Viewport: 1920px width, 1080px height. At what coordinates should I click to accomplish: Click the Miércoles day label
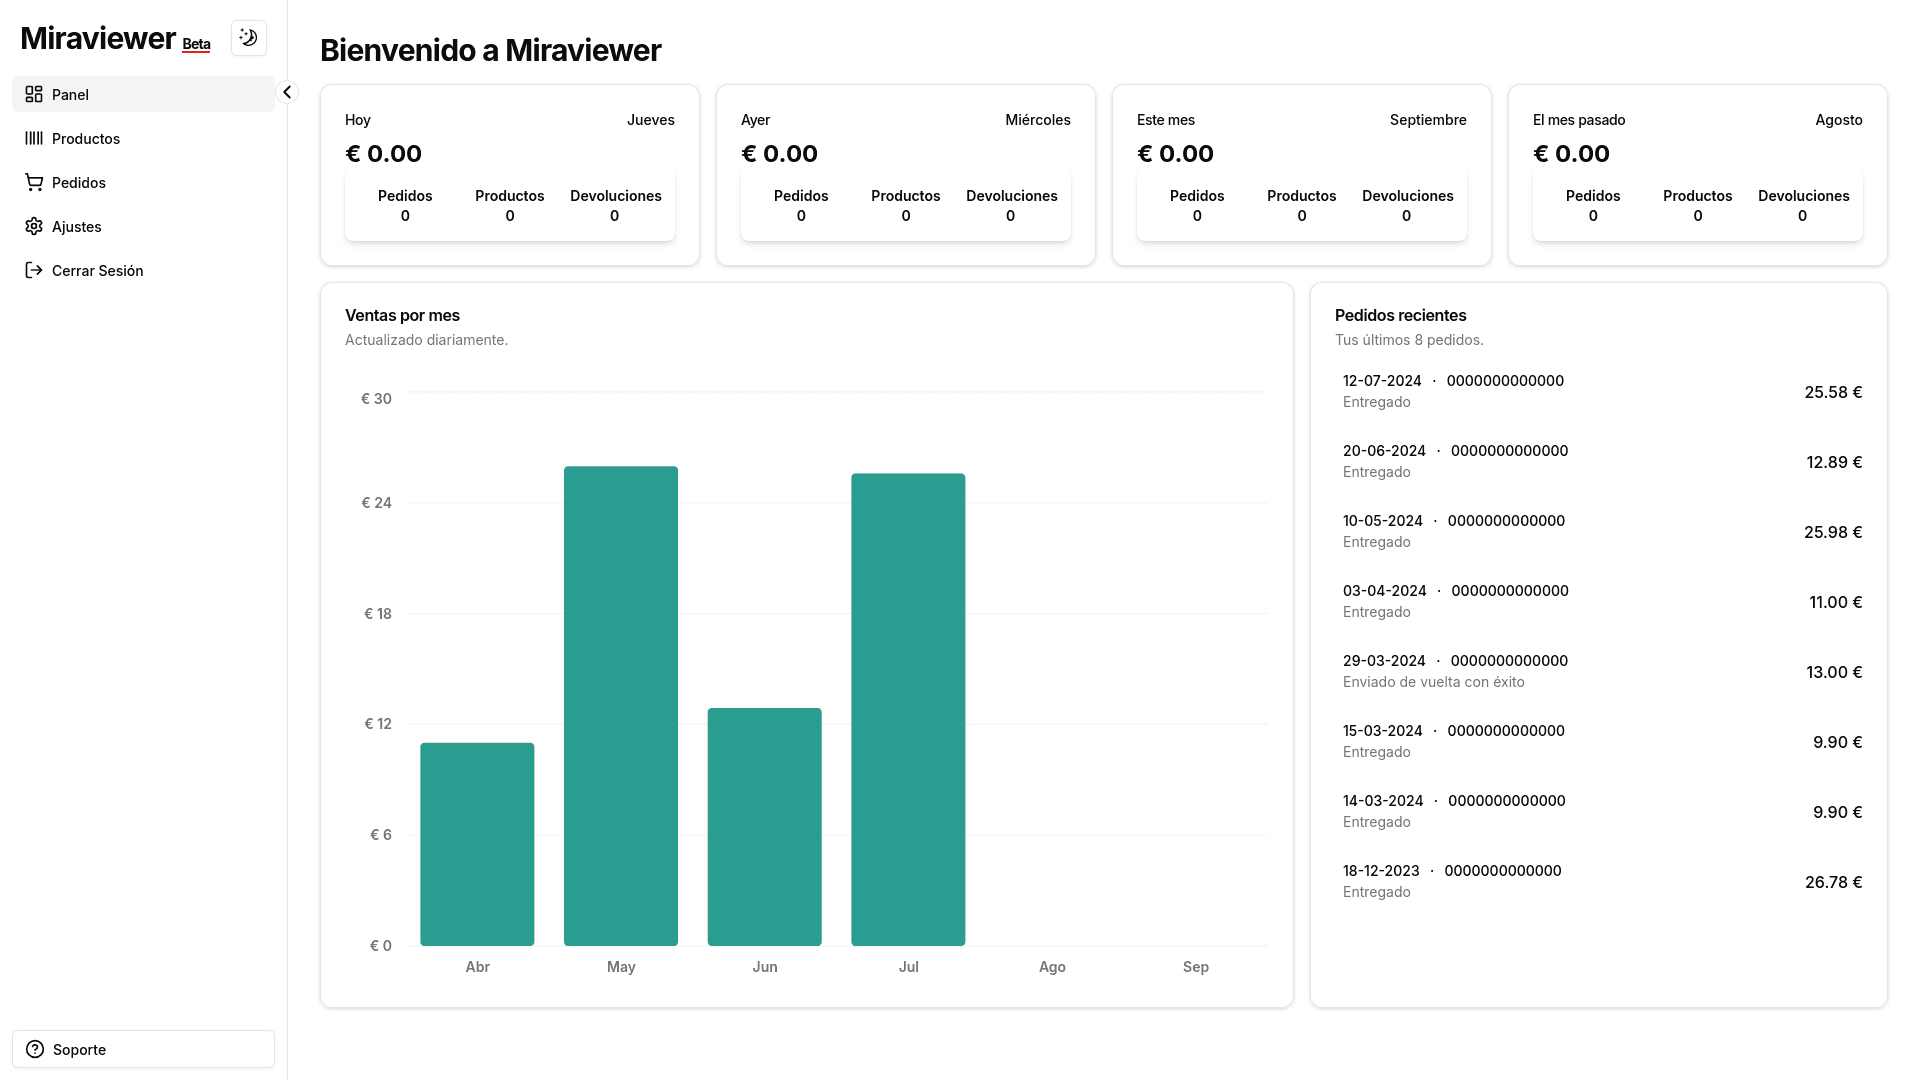tap(1038, 120)
